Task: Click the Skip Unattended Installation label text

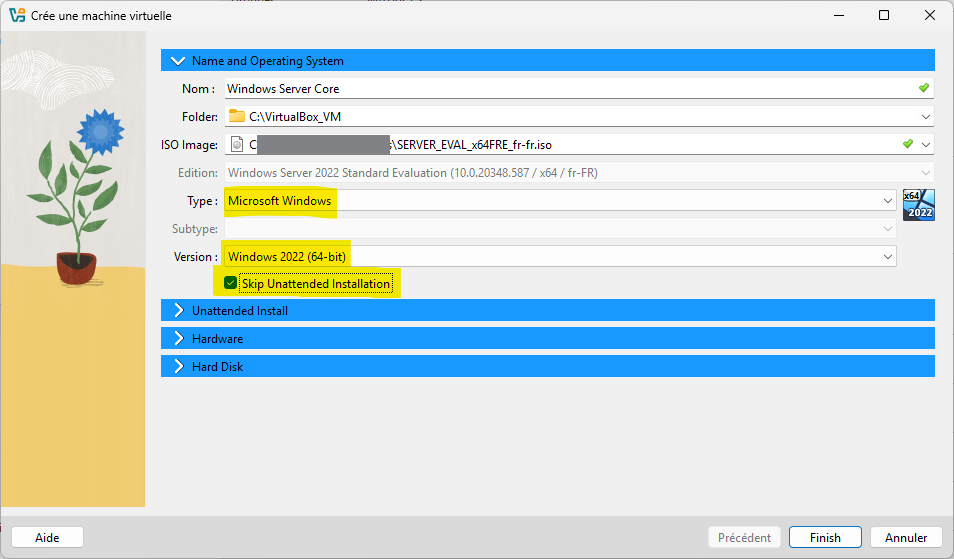Action: tap(316, 283)
